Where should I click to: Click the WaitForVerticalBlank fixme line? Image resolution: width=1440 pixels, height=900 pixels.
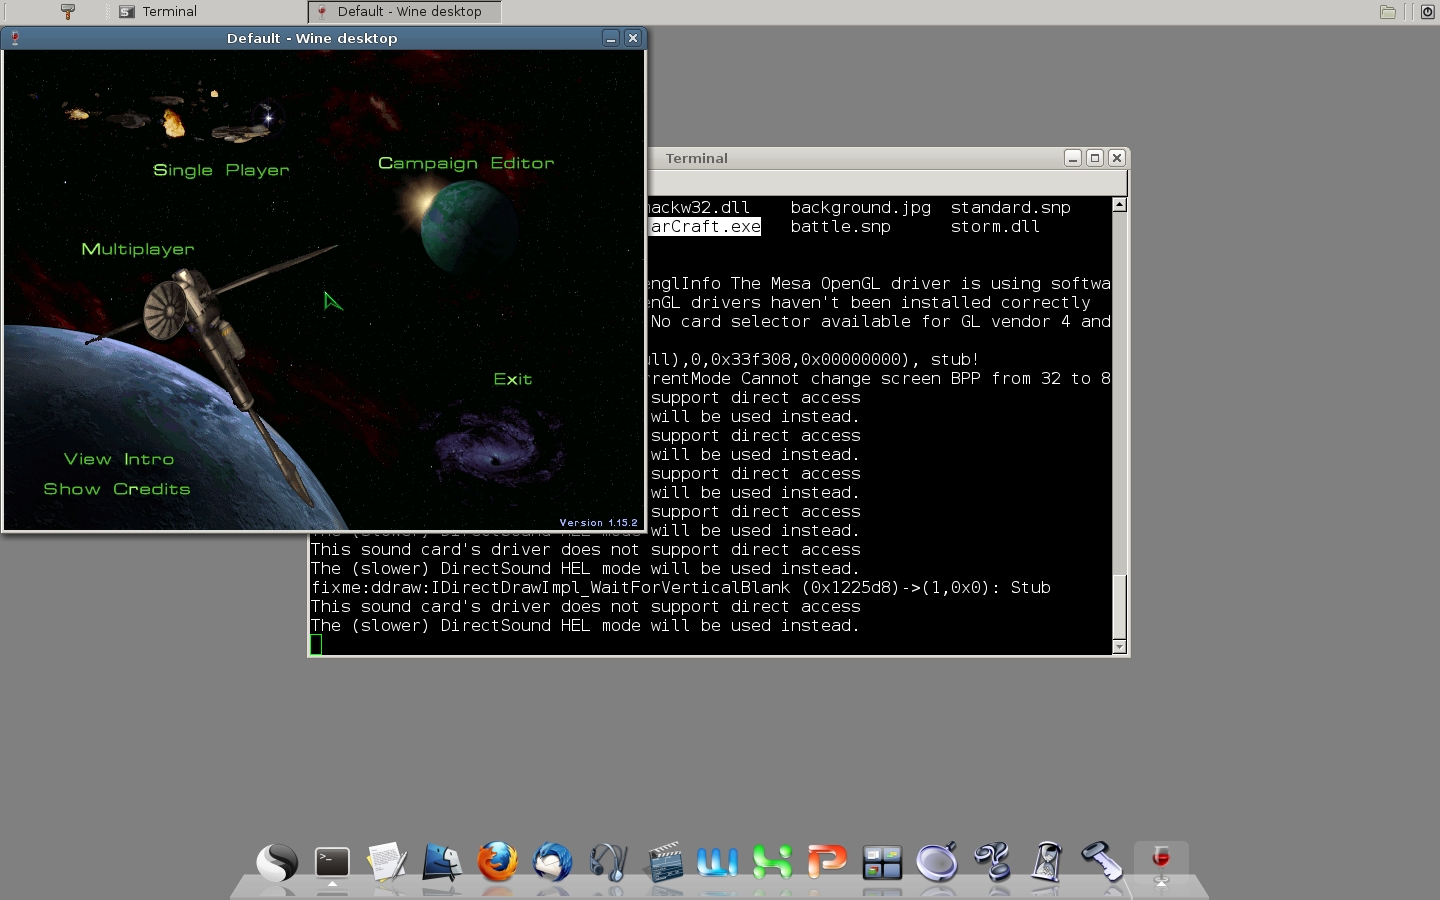(681, 588)
